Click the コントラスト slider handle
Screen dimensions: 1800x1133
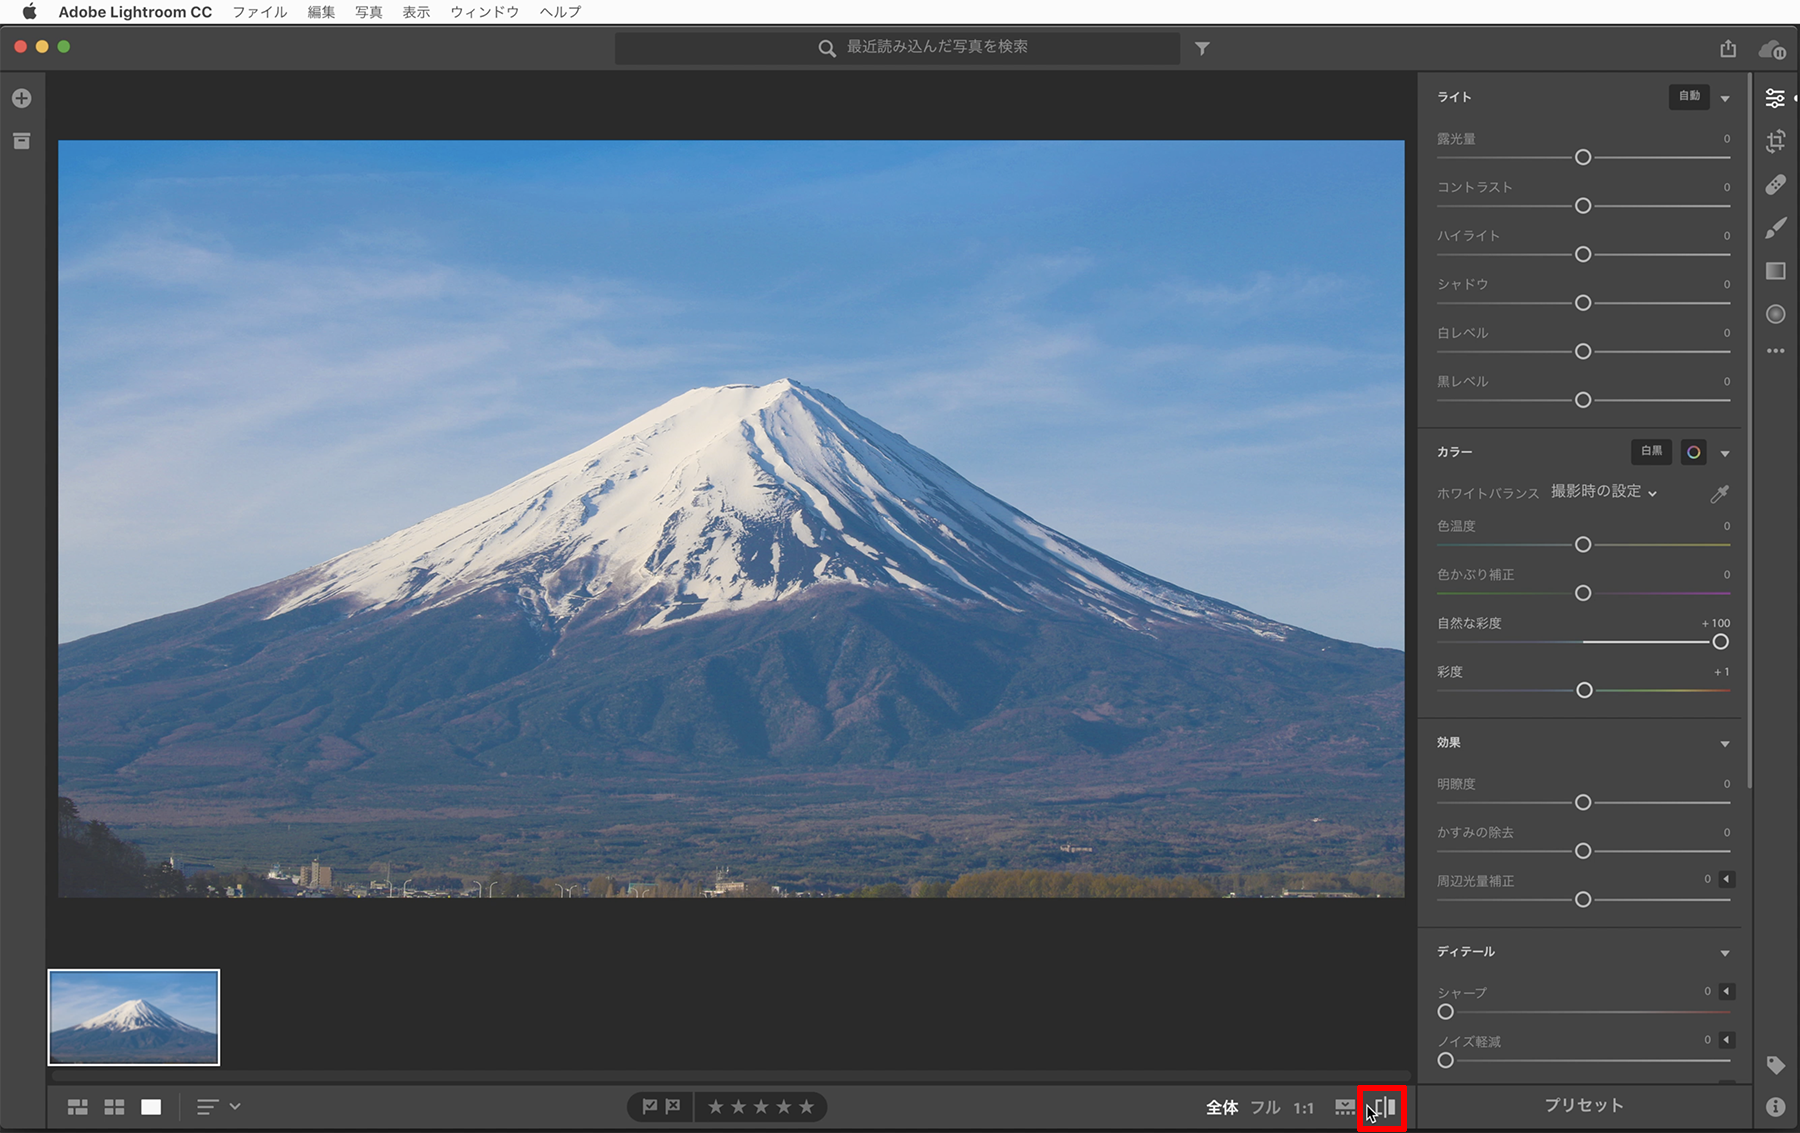pos(1583,206)
